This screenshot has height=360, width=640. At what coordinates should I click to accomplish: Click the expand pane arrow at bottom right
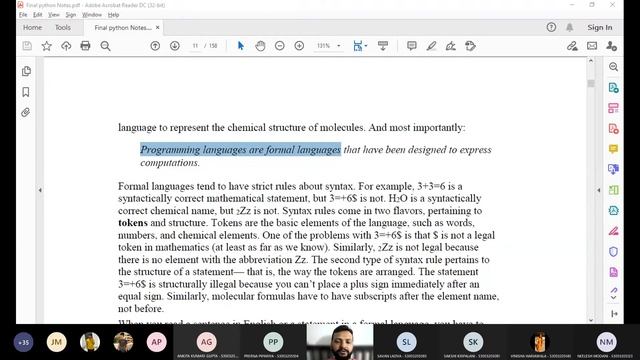click(x=614, y=313)
